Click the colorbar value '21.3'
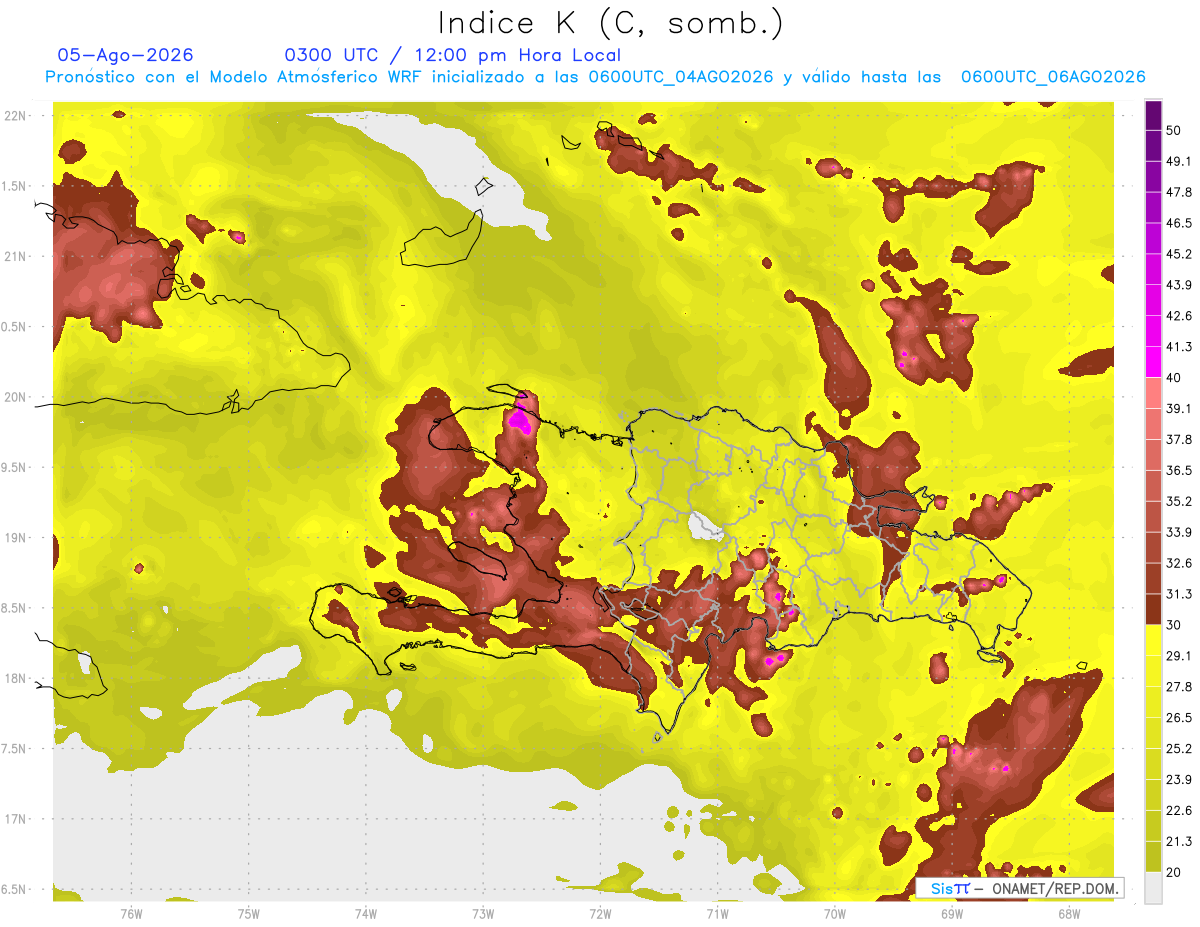Viewport: 1200px width, 927px height. point(1178,842)
